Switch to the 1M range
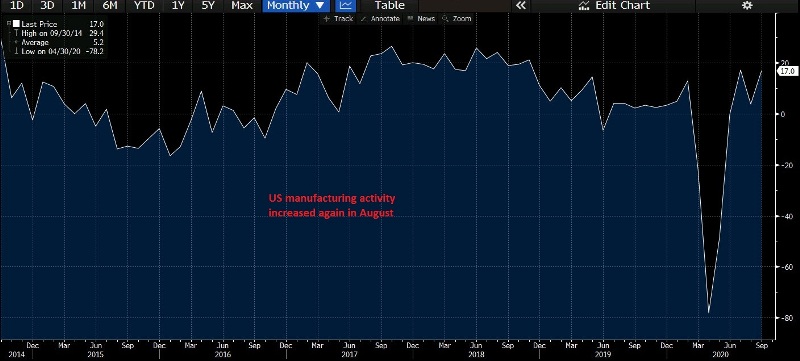 [79, 6]
